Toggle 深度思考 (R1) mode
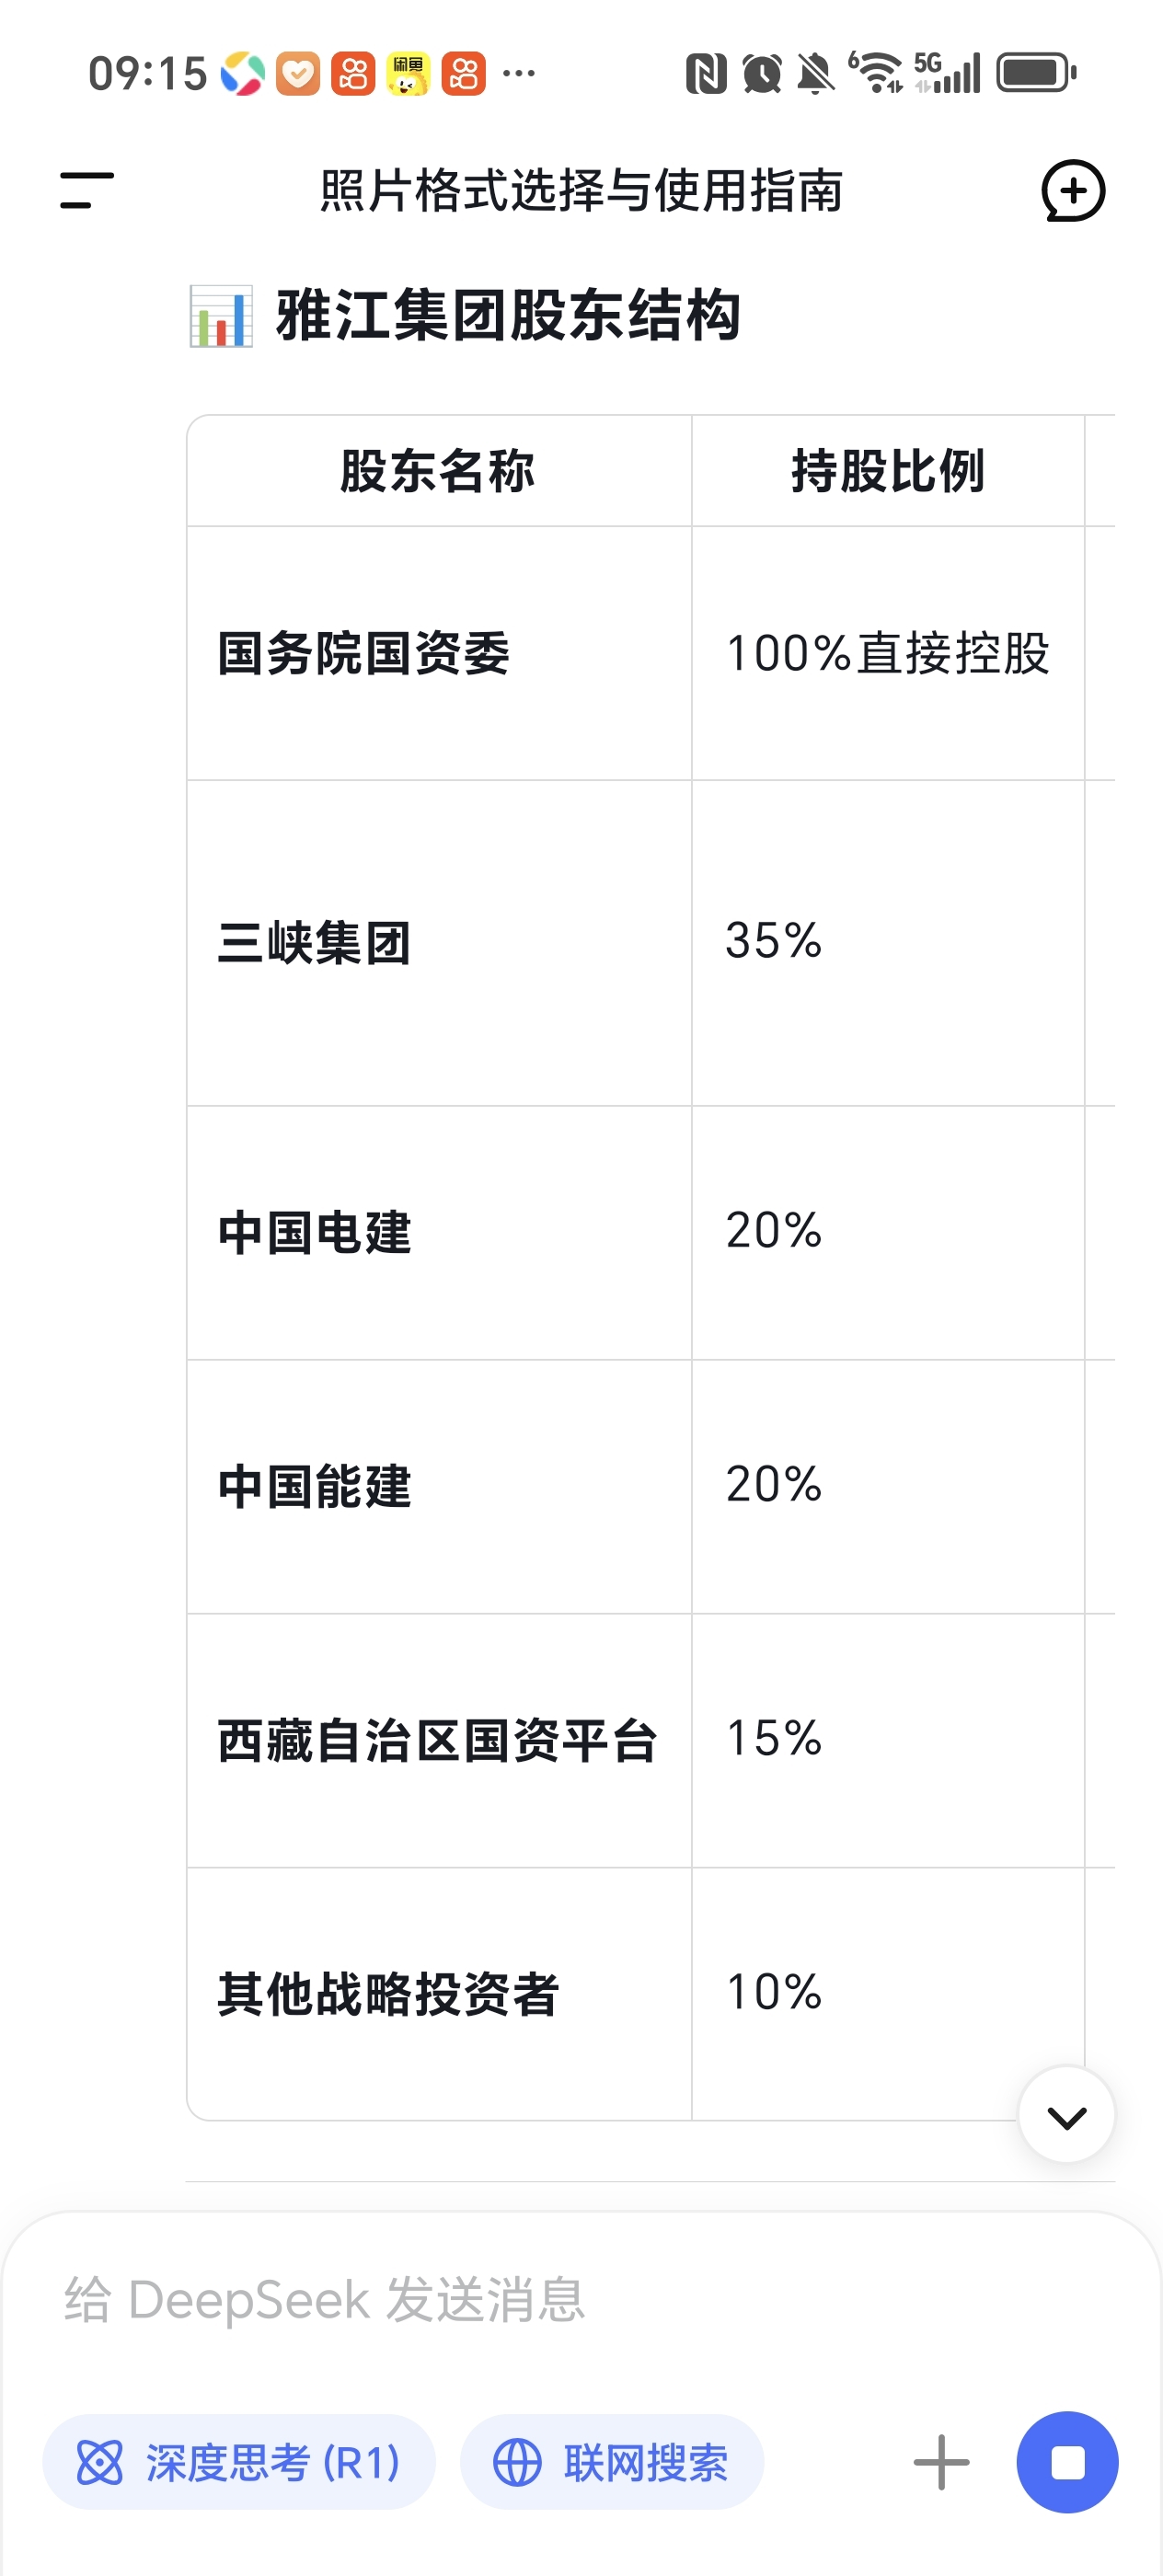Image resolution: width=1163 pixels, height=2576 pixels. (239, 2462)
